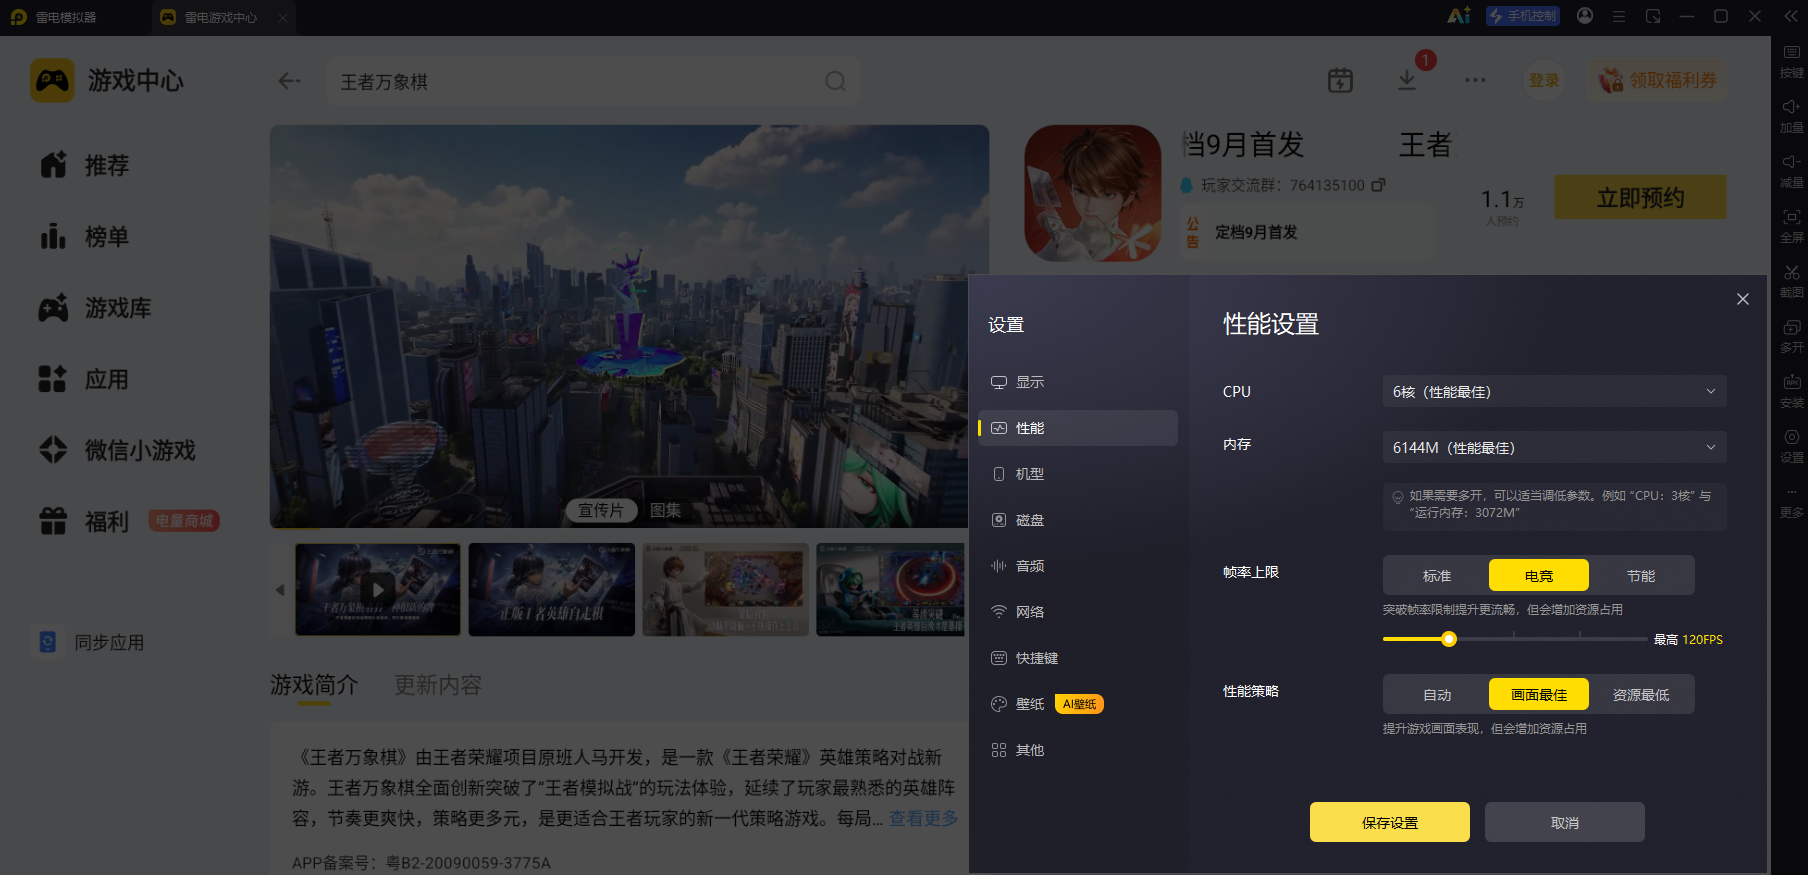
Task: Open the downloads icon with red badge
Action: tap(1407, 80)
